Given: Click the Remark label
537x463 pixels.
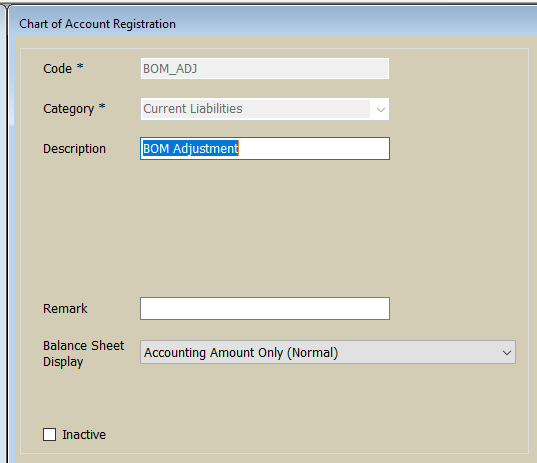Looking at the screenshot, I should click(x=65, y=309).
